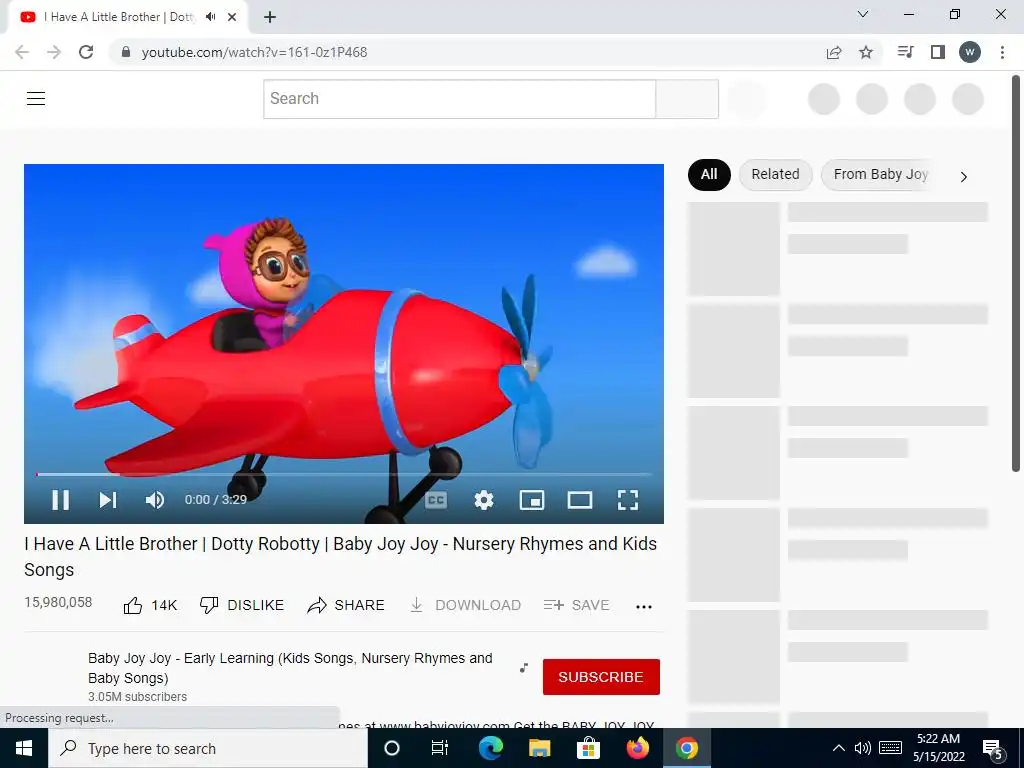Open the Windows Start menu
Image resolution: width=1024 pixels, height=768 pixels.
[x=24, y=748]
